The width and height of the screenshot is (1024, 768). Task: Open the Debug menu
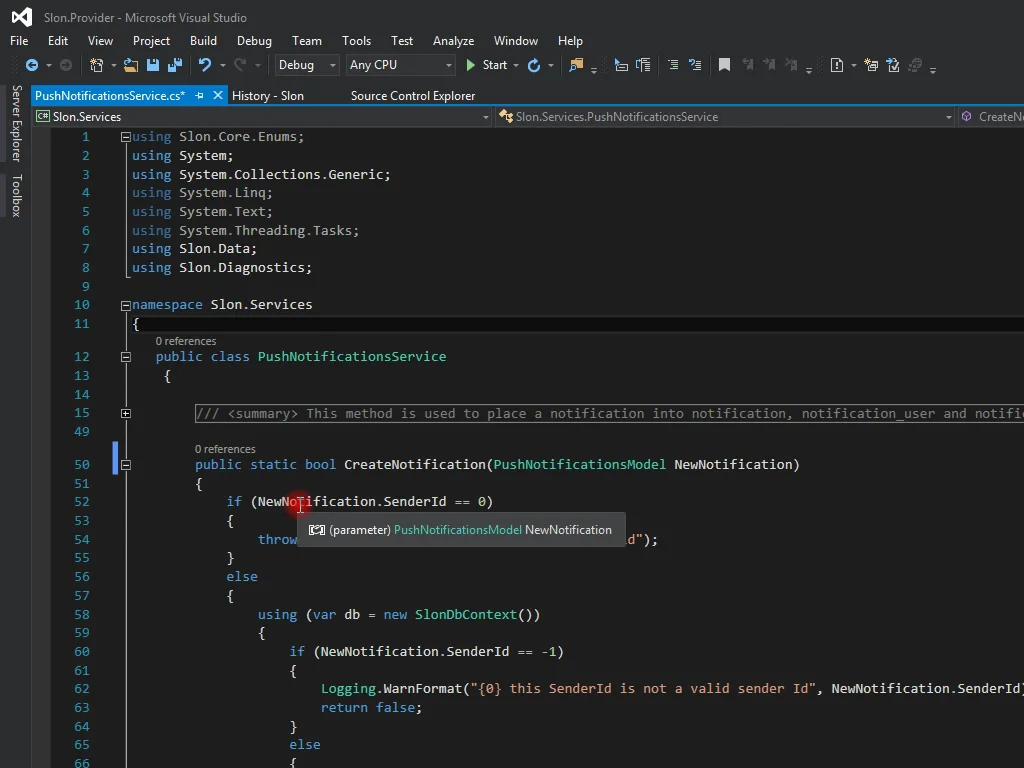(x=254, y=40)
